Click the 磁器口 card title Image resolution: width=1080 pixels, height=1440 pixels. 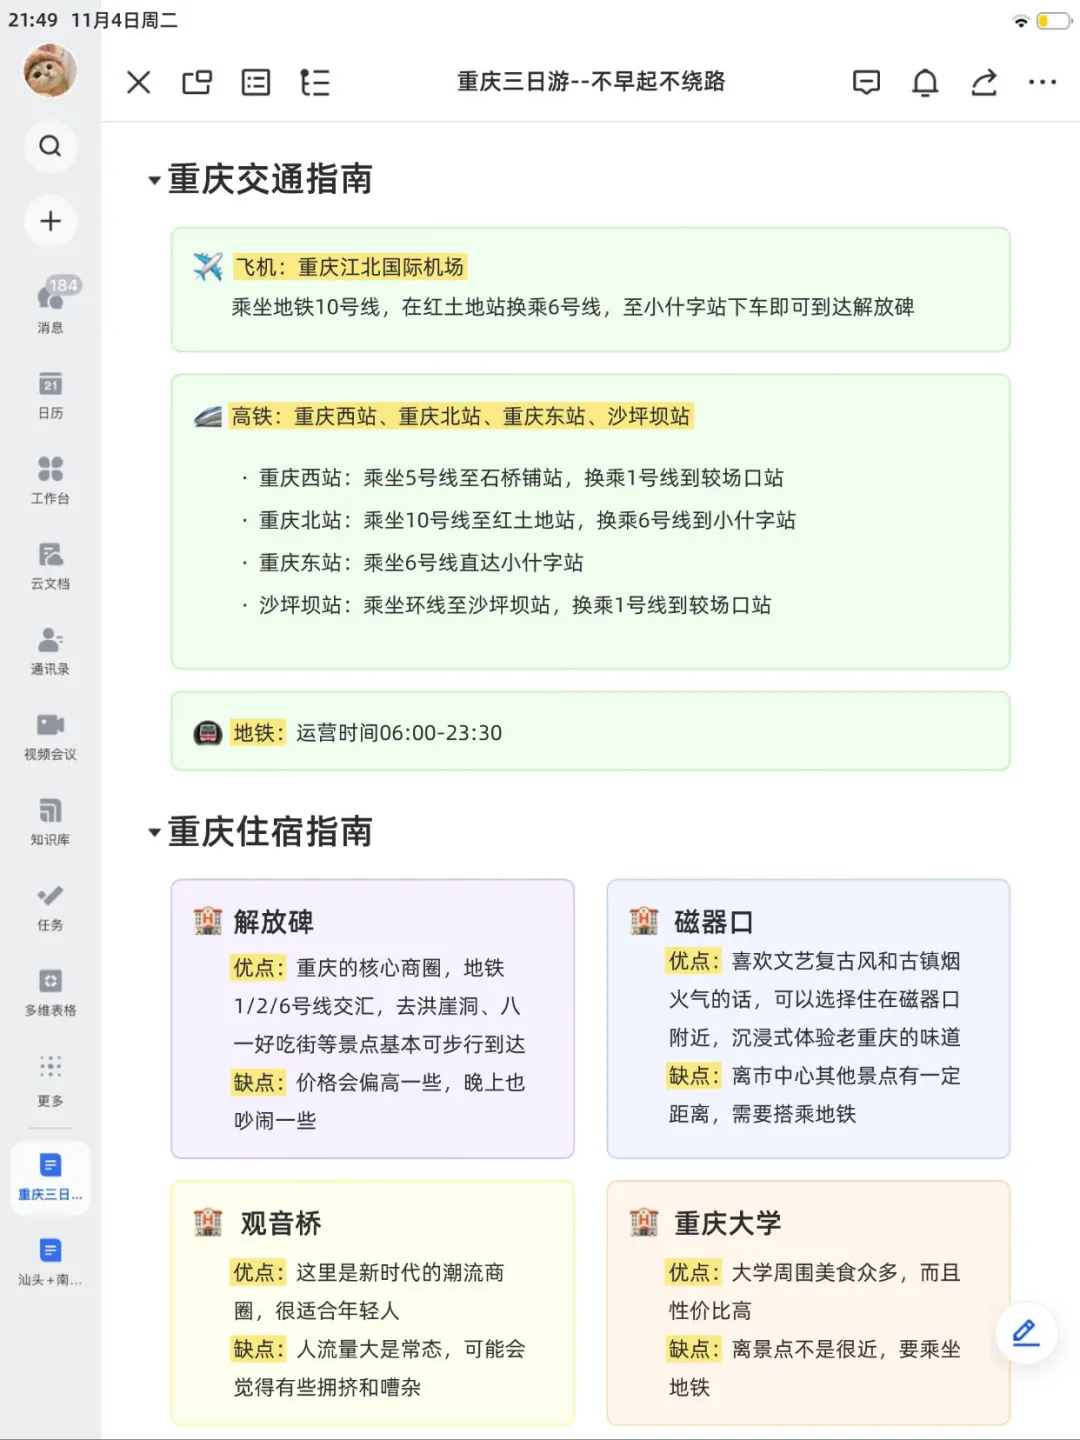tap(713, 921)
